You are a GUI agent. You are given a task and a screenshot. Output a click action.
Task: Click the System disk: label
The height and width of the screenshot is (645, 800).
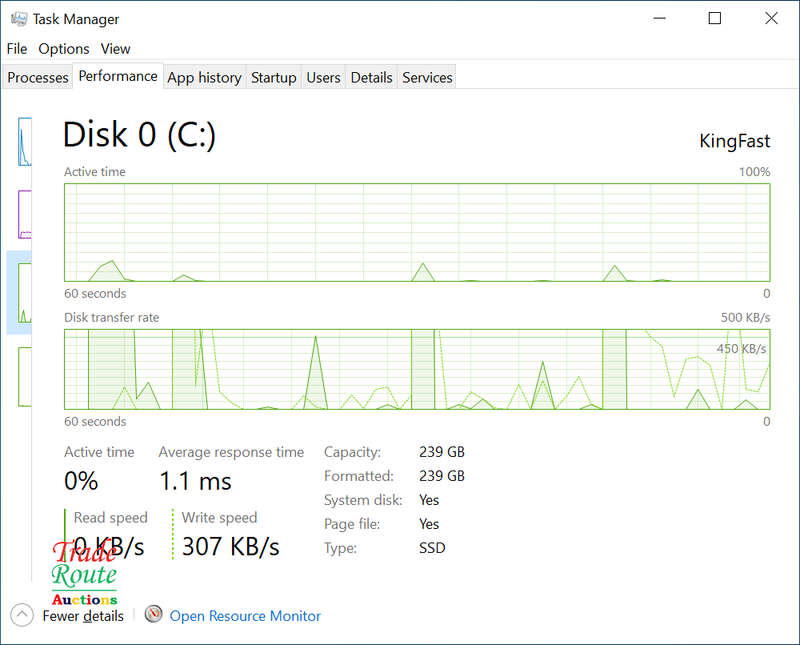click(x=363, y=500)
